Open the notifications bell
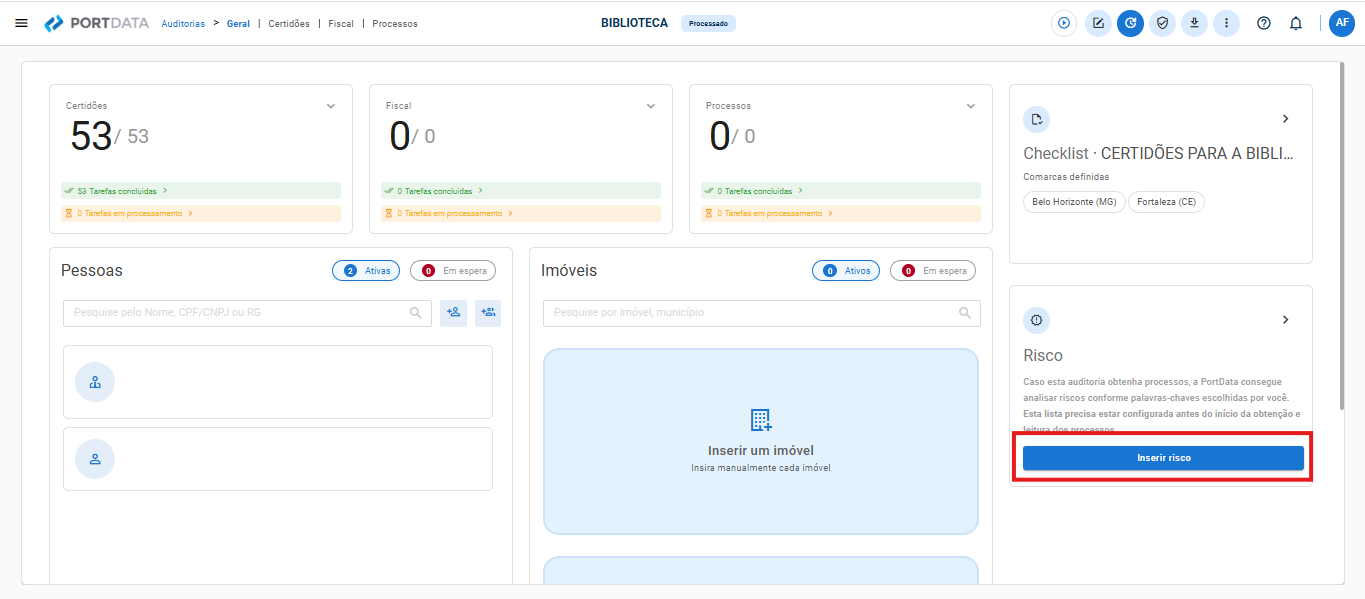The height and width of the screenshot is (599, 1365). pos(1296,23)
